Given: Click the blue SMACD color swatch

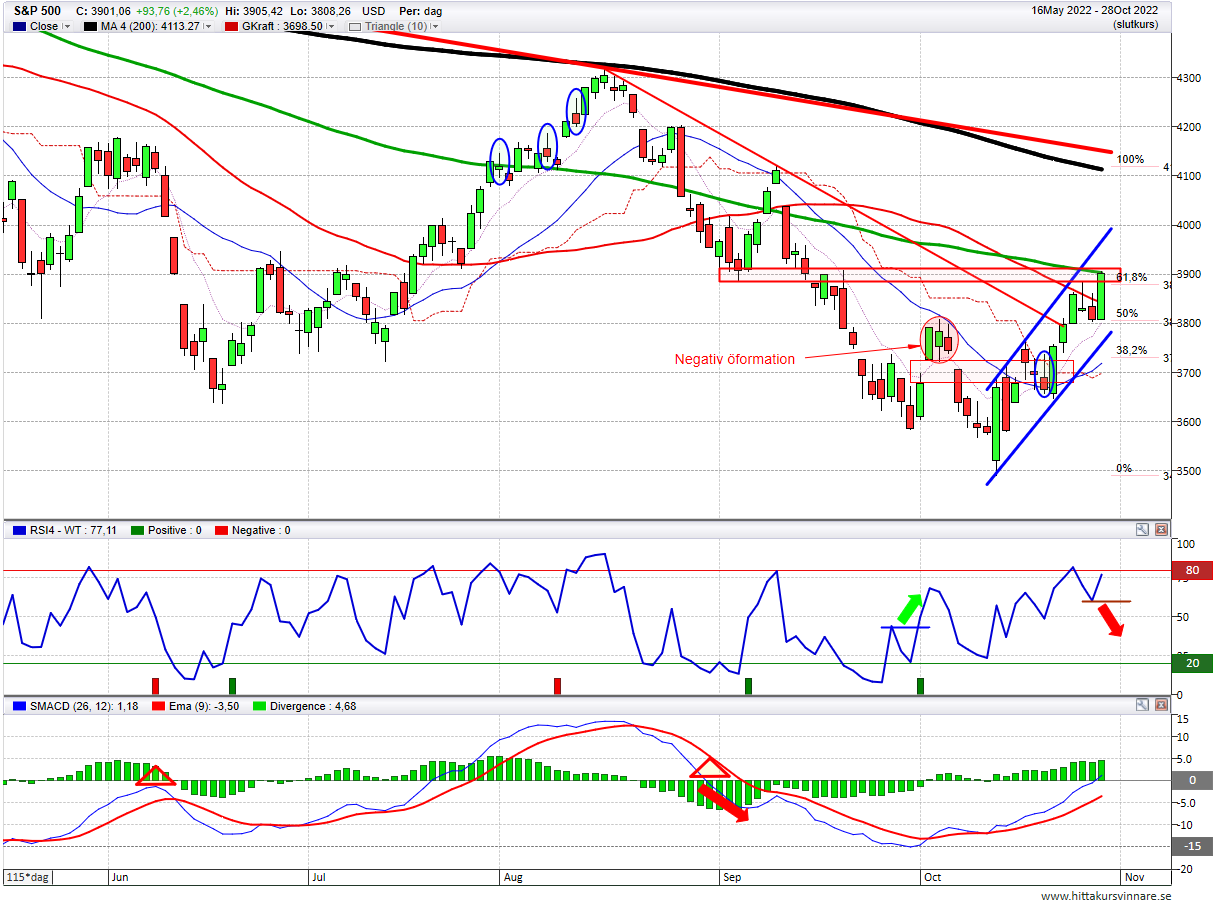Looking at the screenshot, I should point(17,706).
